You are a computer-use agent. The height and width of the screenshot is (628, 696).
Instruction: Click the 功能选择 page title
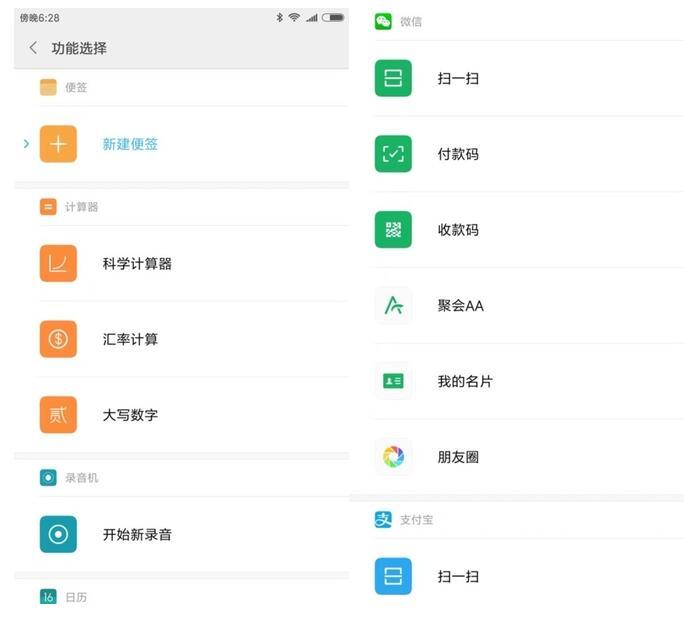point(79,48)
